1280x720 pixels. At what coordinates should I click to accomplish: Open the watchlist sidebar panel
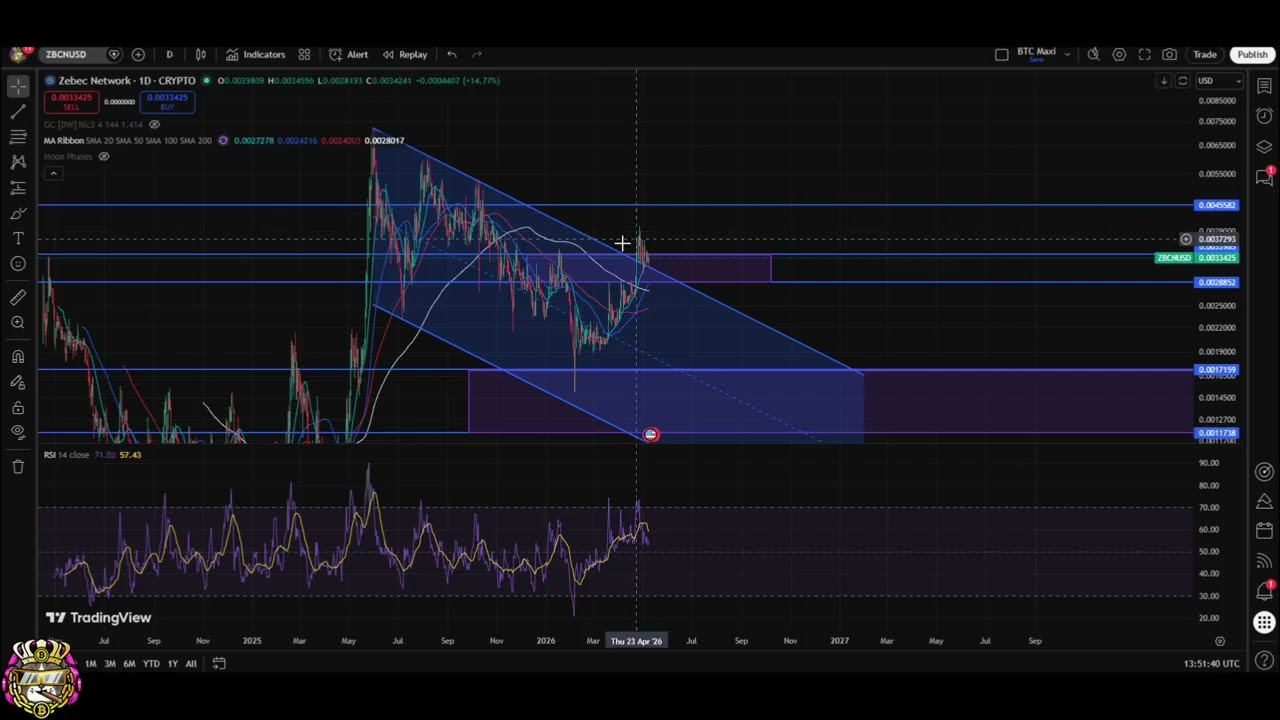coord(1264,86)
